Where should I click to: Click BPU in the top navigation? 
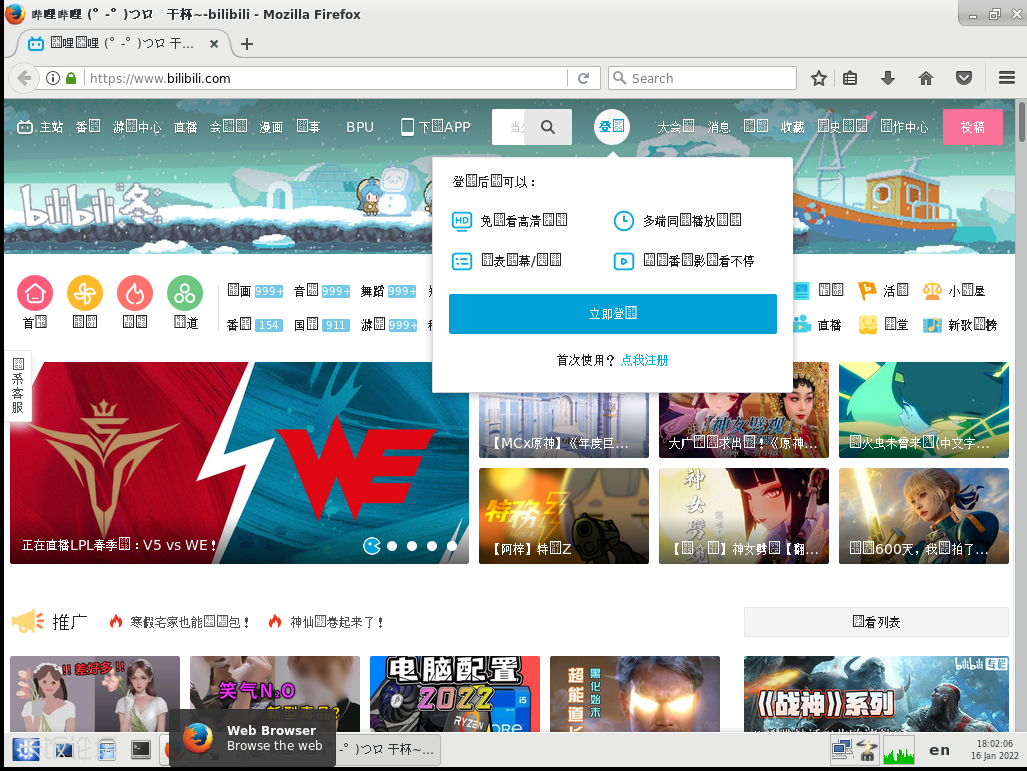point(360,127)
